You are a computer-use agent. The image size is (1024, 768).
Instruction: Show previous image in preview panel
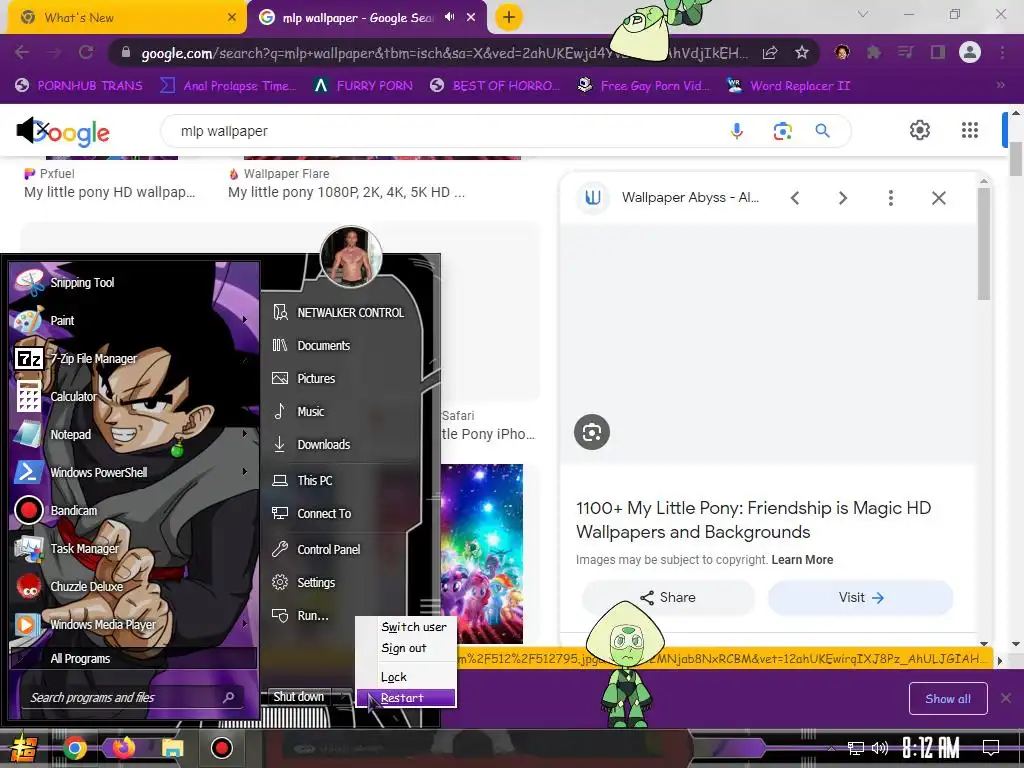[x=795, y=198]
